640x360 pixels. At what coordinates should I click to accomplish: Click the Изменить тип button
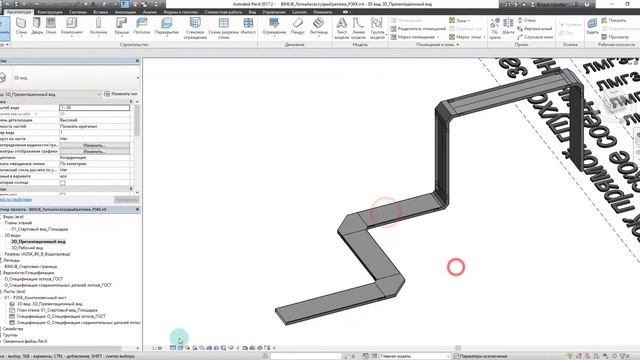point(121,94)
